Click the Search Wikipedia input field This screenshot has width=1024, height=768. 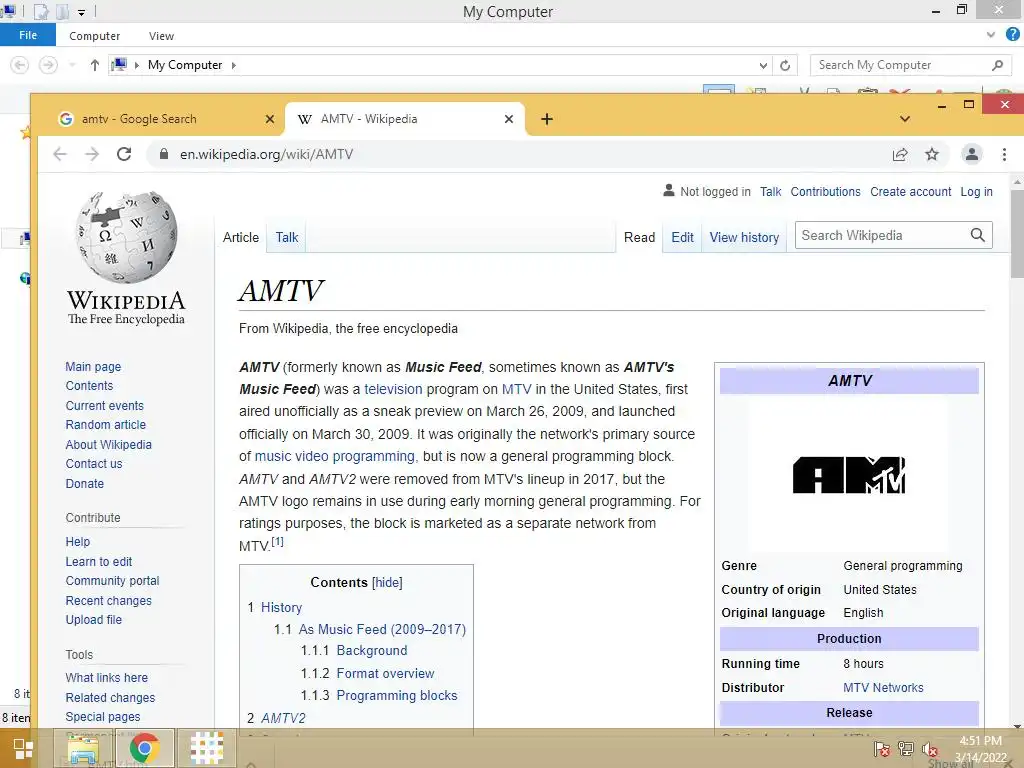882,235
